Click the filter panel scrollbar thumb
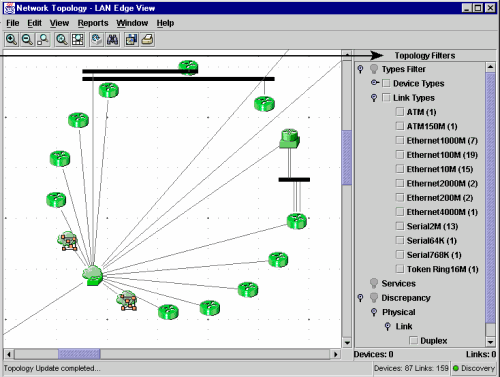 pos(490,198)
